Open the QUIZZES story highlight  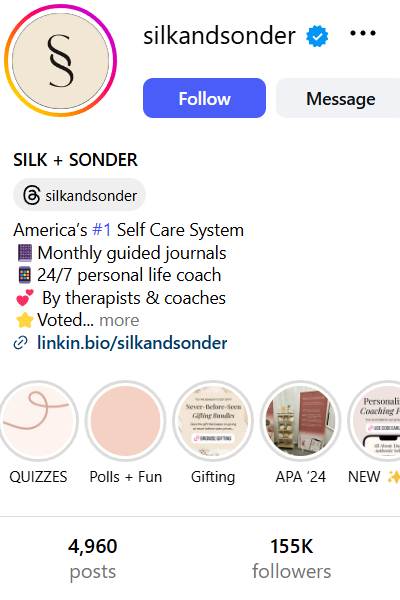38,421
